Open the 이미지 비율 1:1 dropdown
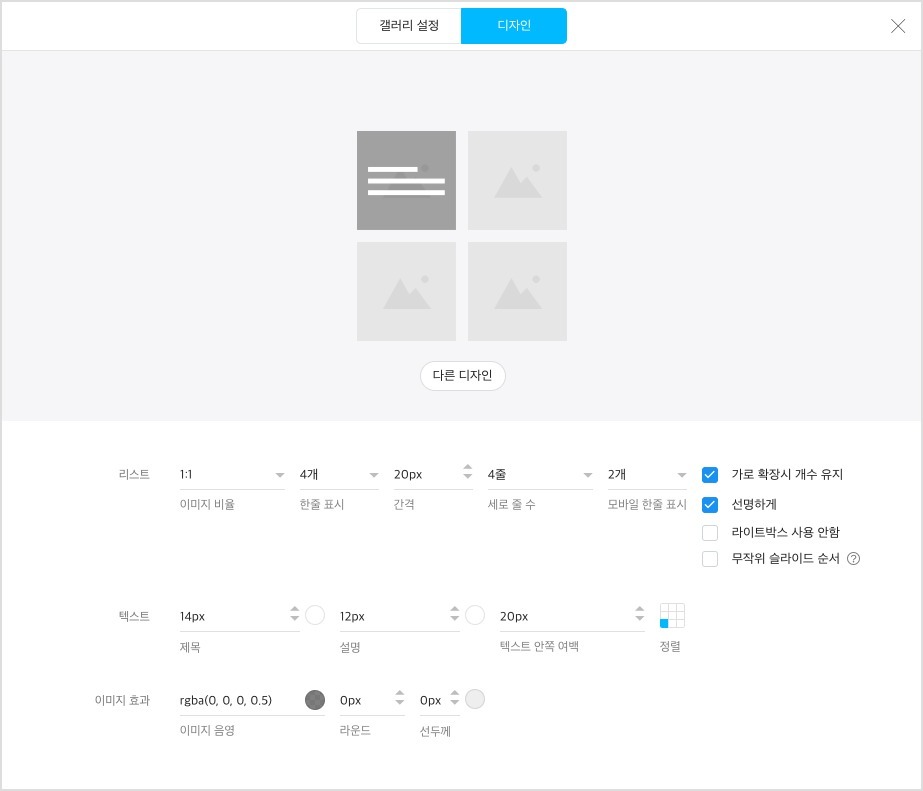The image size is (923, 791). coord(232,474)
